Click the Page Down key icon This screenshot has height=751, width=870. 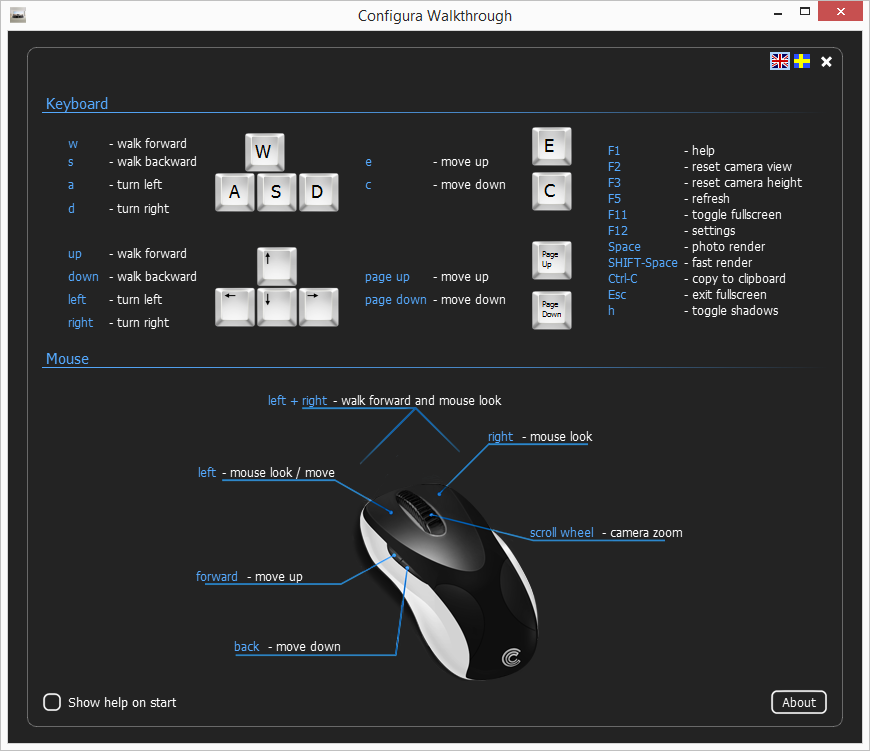[551, 310]
